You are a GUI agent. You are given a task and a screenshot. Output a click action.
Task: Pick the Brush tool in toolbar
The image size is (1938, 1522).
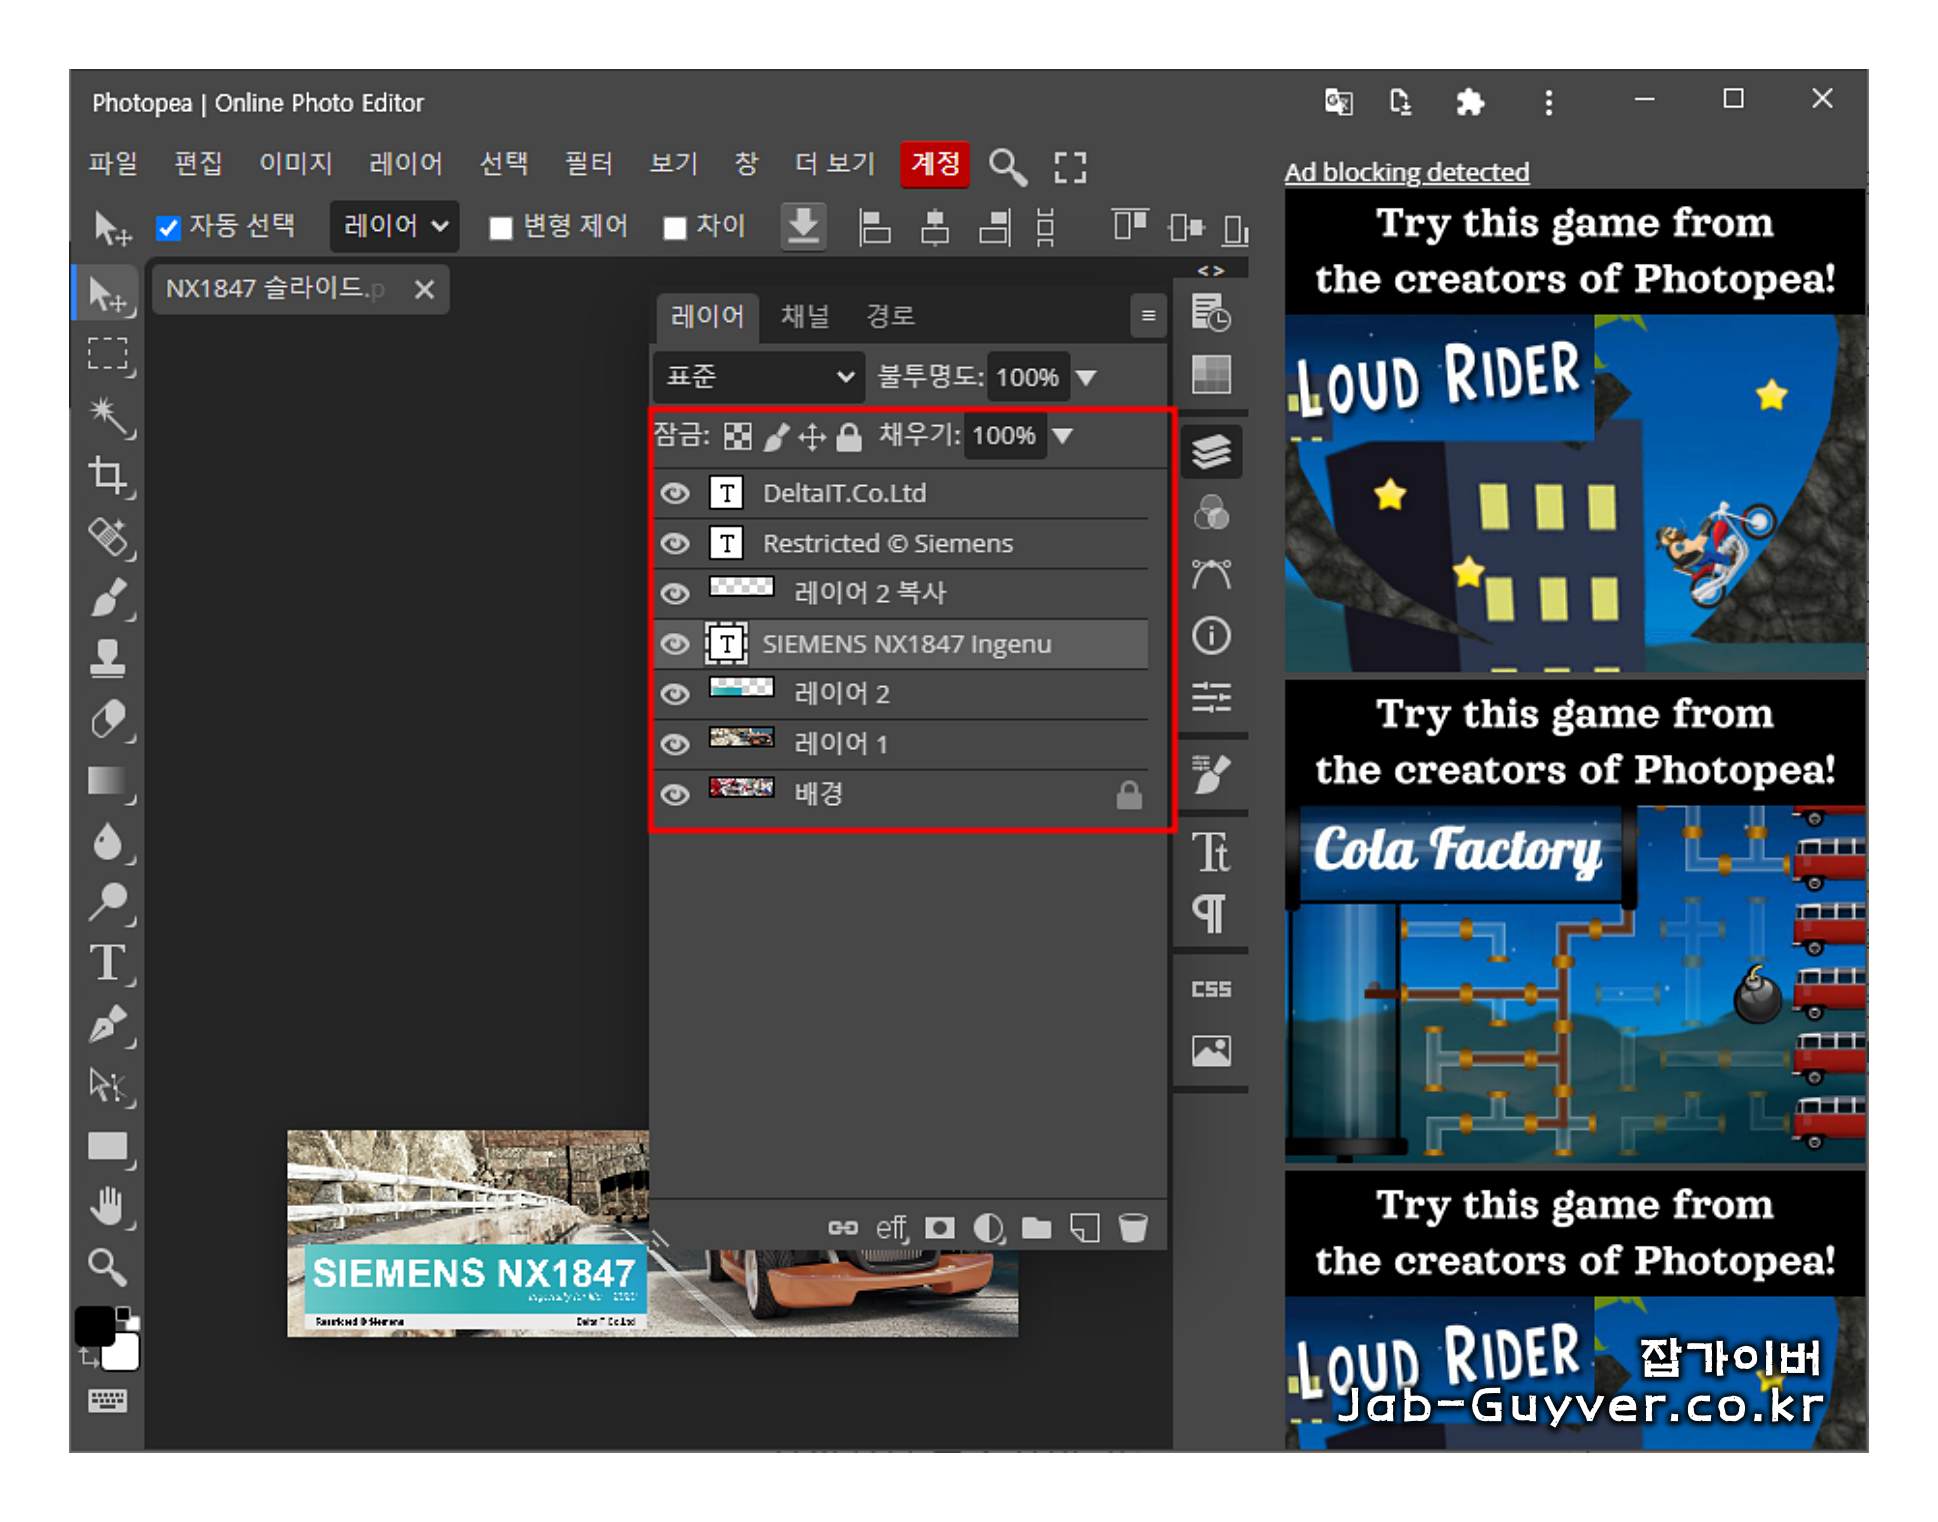[107, 598]
